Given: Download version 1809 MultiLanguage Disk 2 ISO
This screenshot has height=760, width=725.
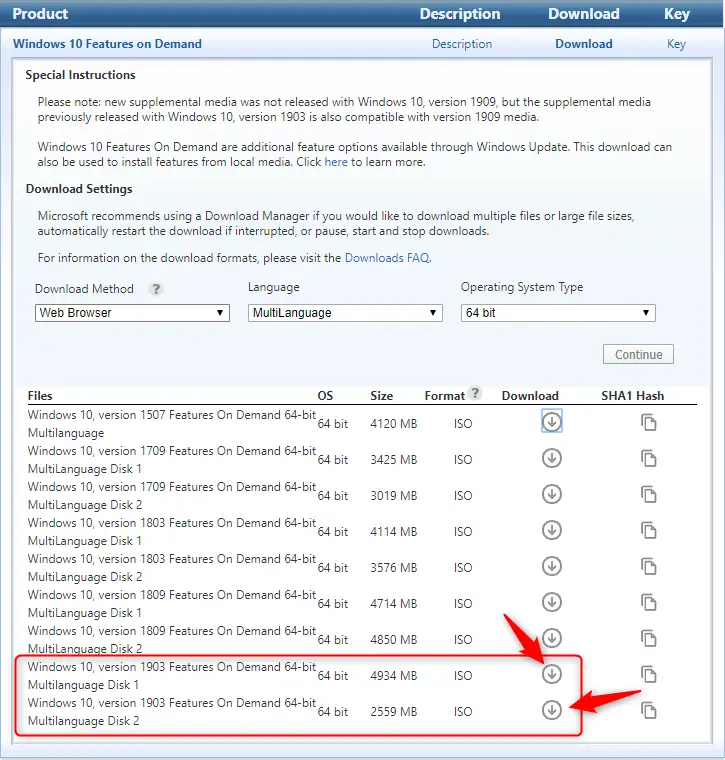Looking at the screenshot, I should (x=552, y=638).
